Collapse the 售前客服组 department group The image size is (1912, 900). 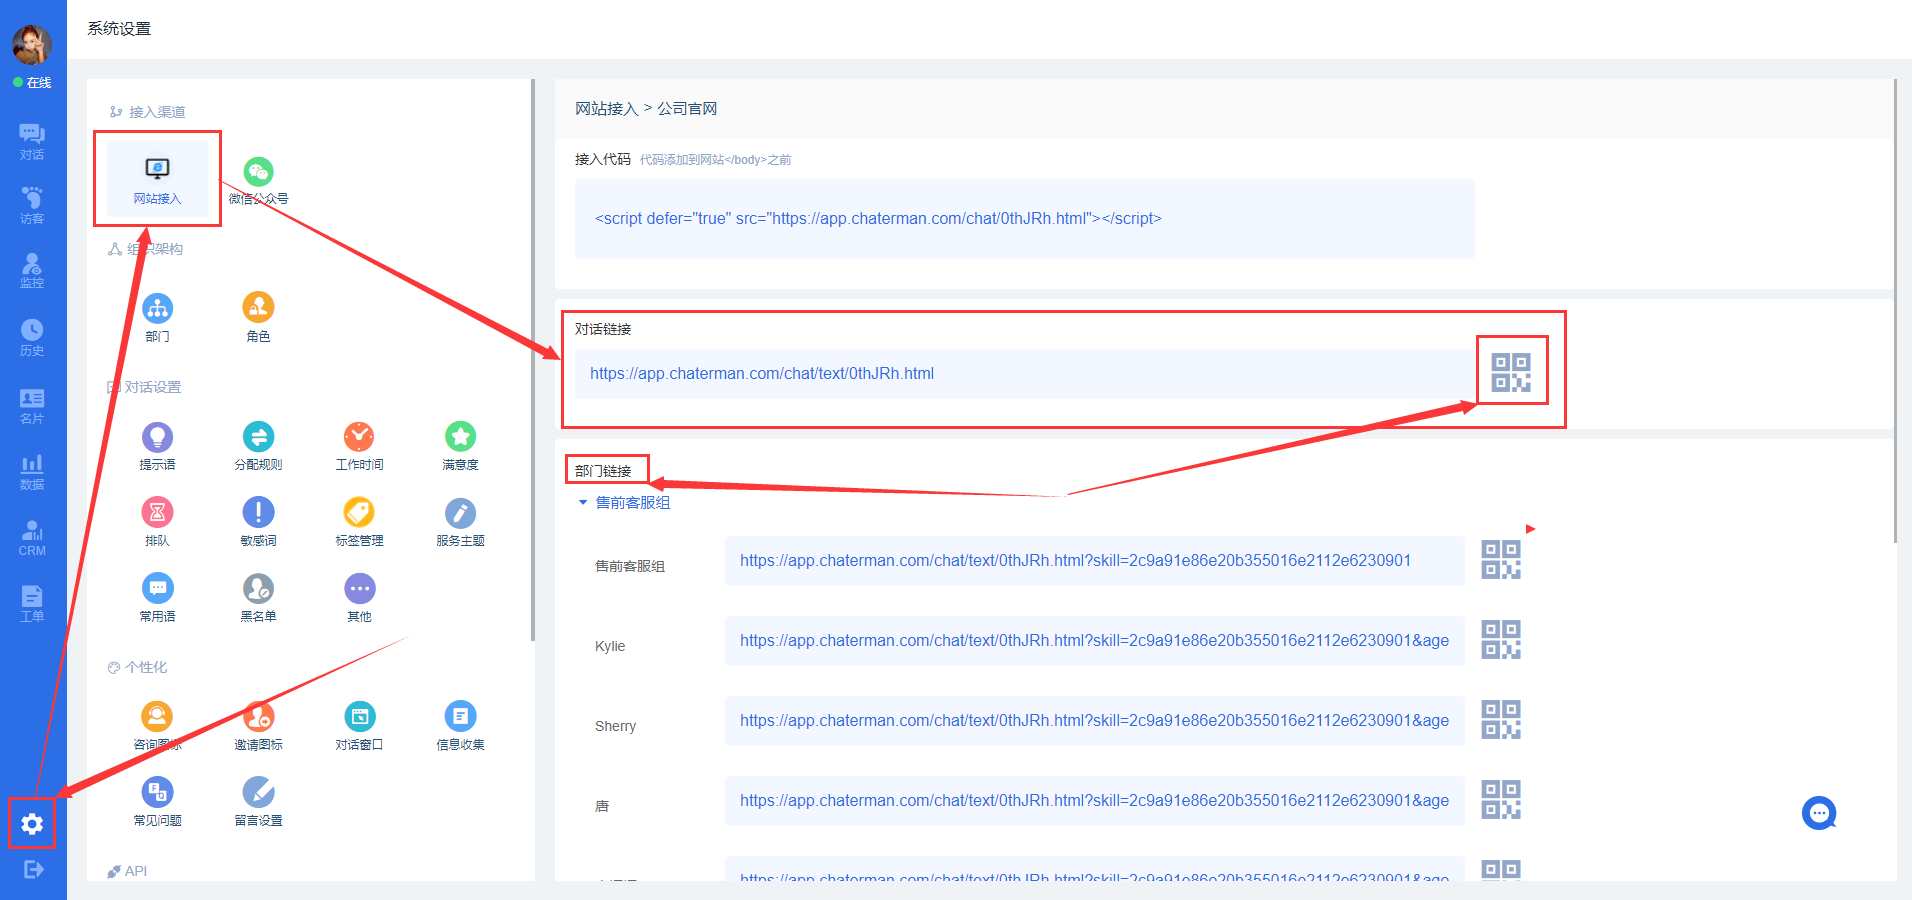click(583, 502)
